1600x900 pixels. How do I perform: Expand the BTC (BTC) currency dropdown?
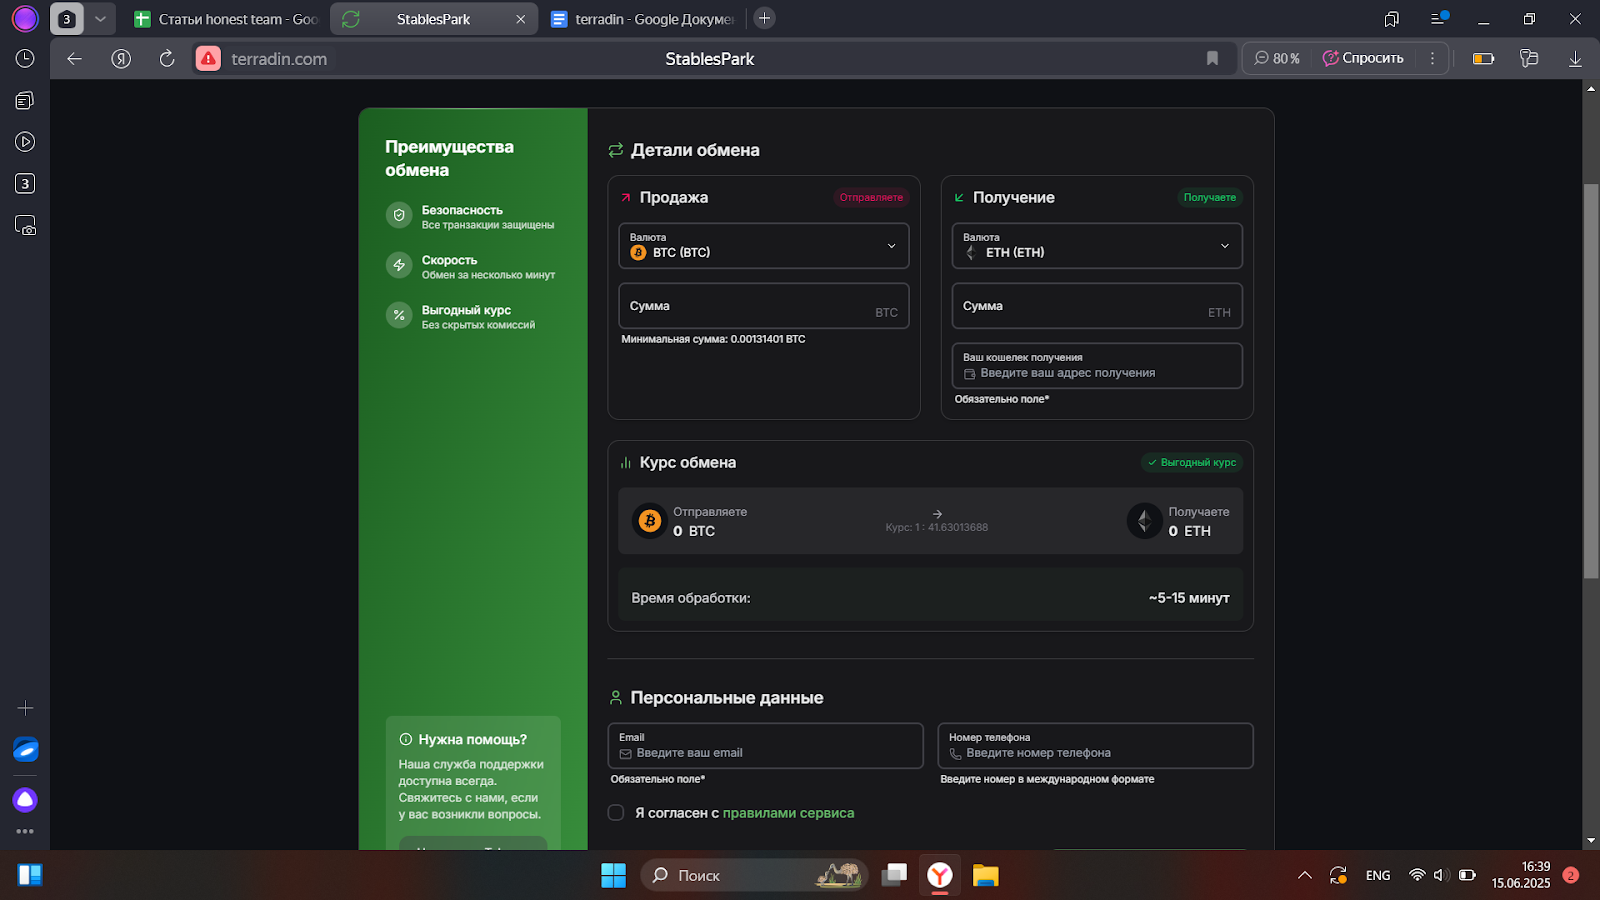pos(764,246)
